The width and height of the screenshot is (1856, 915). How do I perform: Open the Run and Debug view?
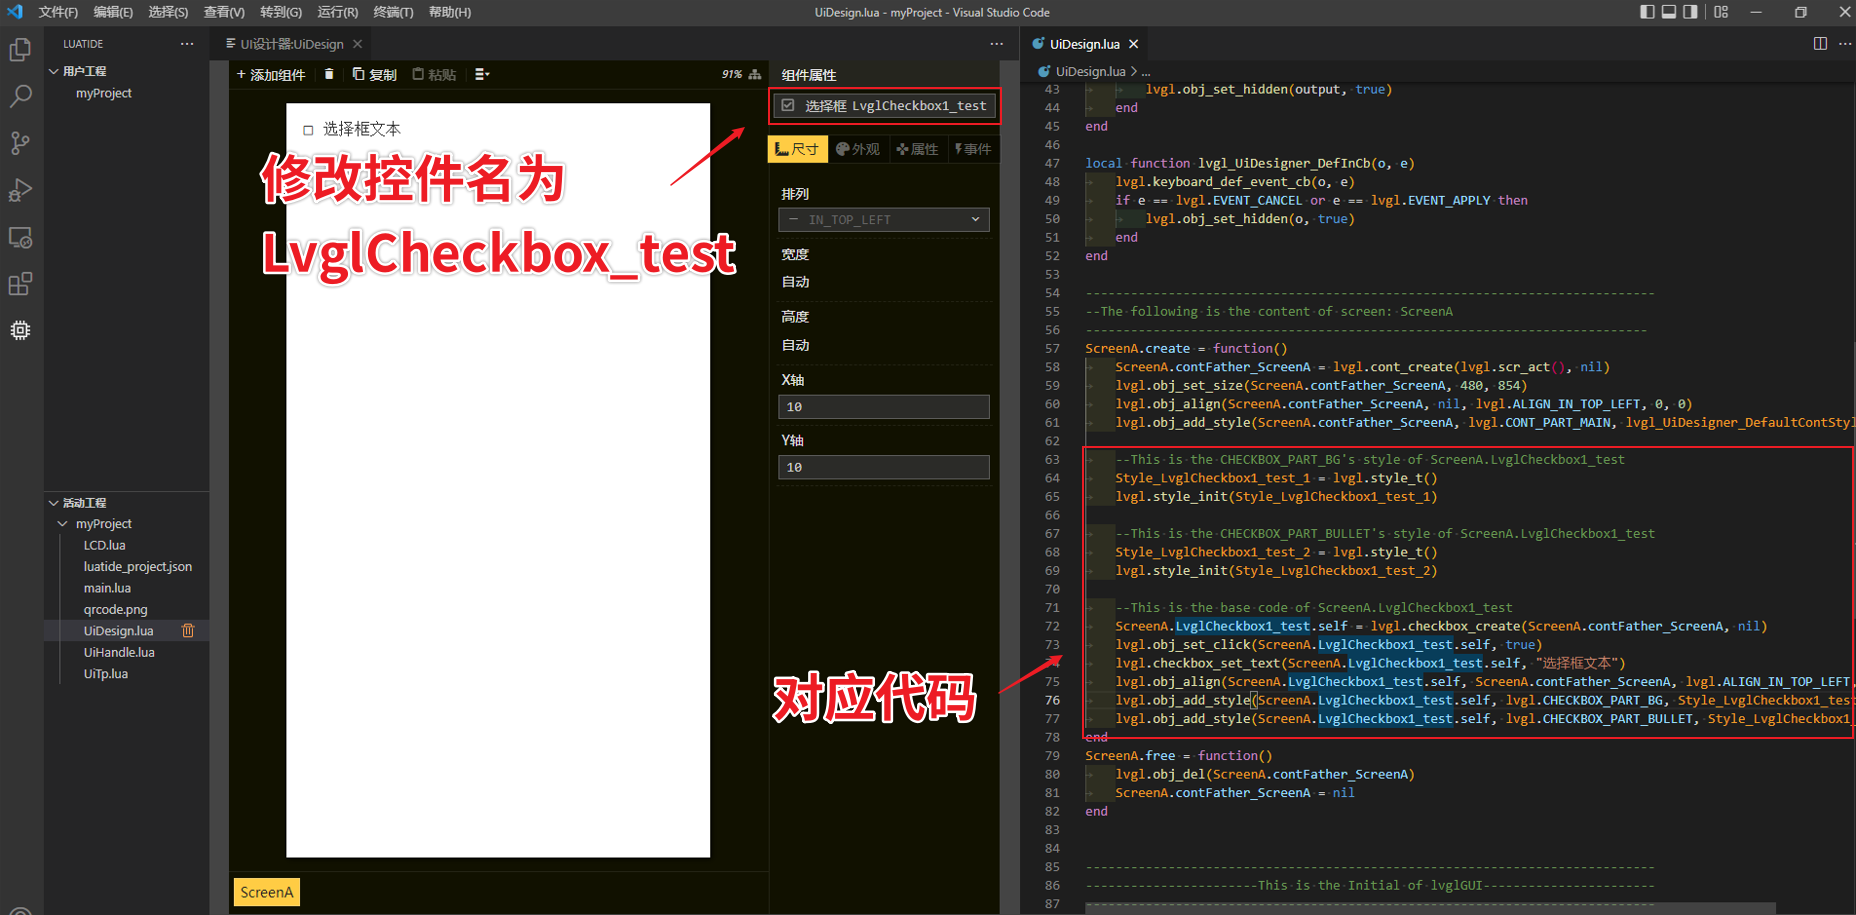pyautogui.click(x=20, y=190)
